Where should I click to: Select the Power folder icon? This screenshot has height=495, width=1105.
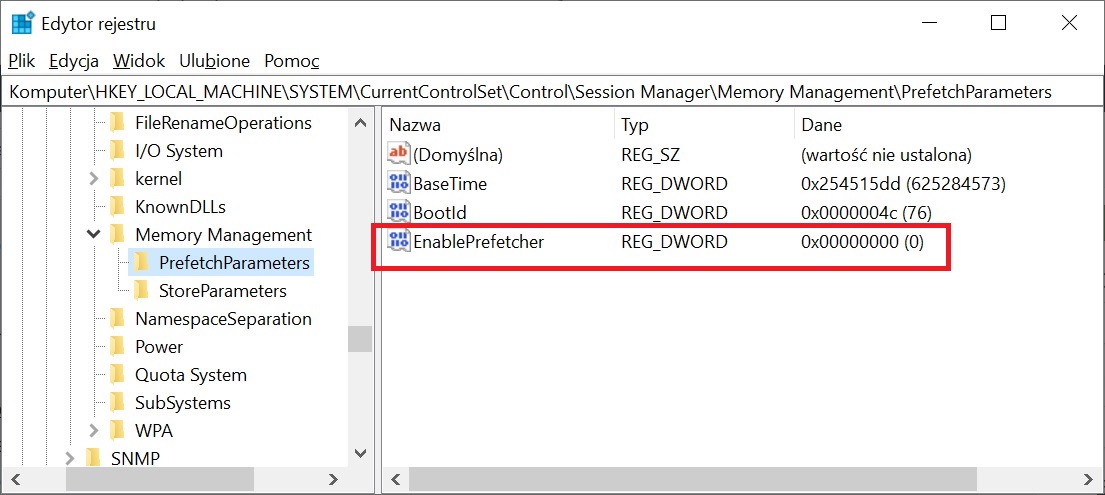[118, 347]
